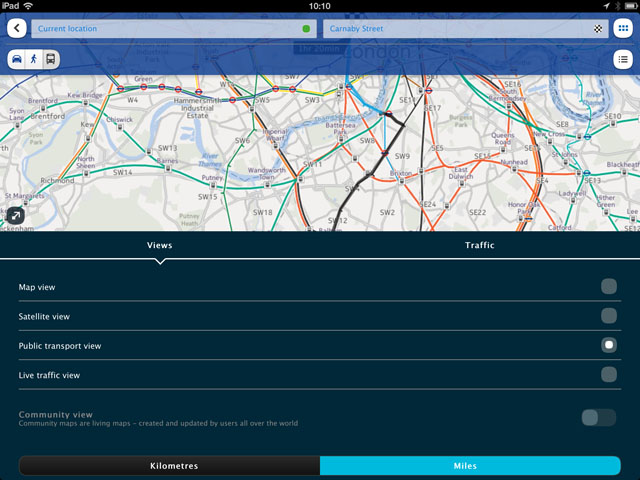Select Public transport view option
Image resolution: width=640 pixels, height=480 pixels.
320,346
